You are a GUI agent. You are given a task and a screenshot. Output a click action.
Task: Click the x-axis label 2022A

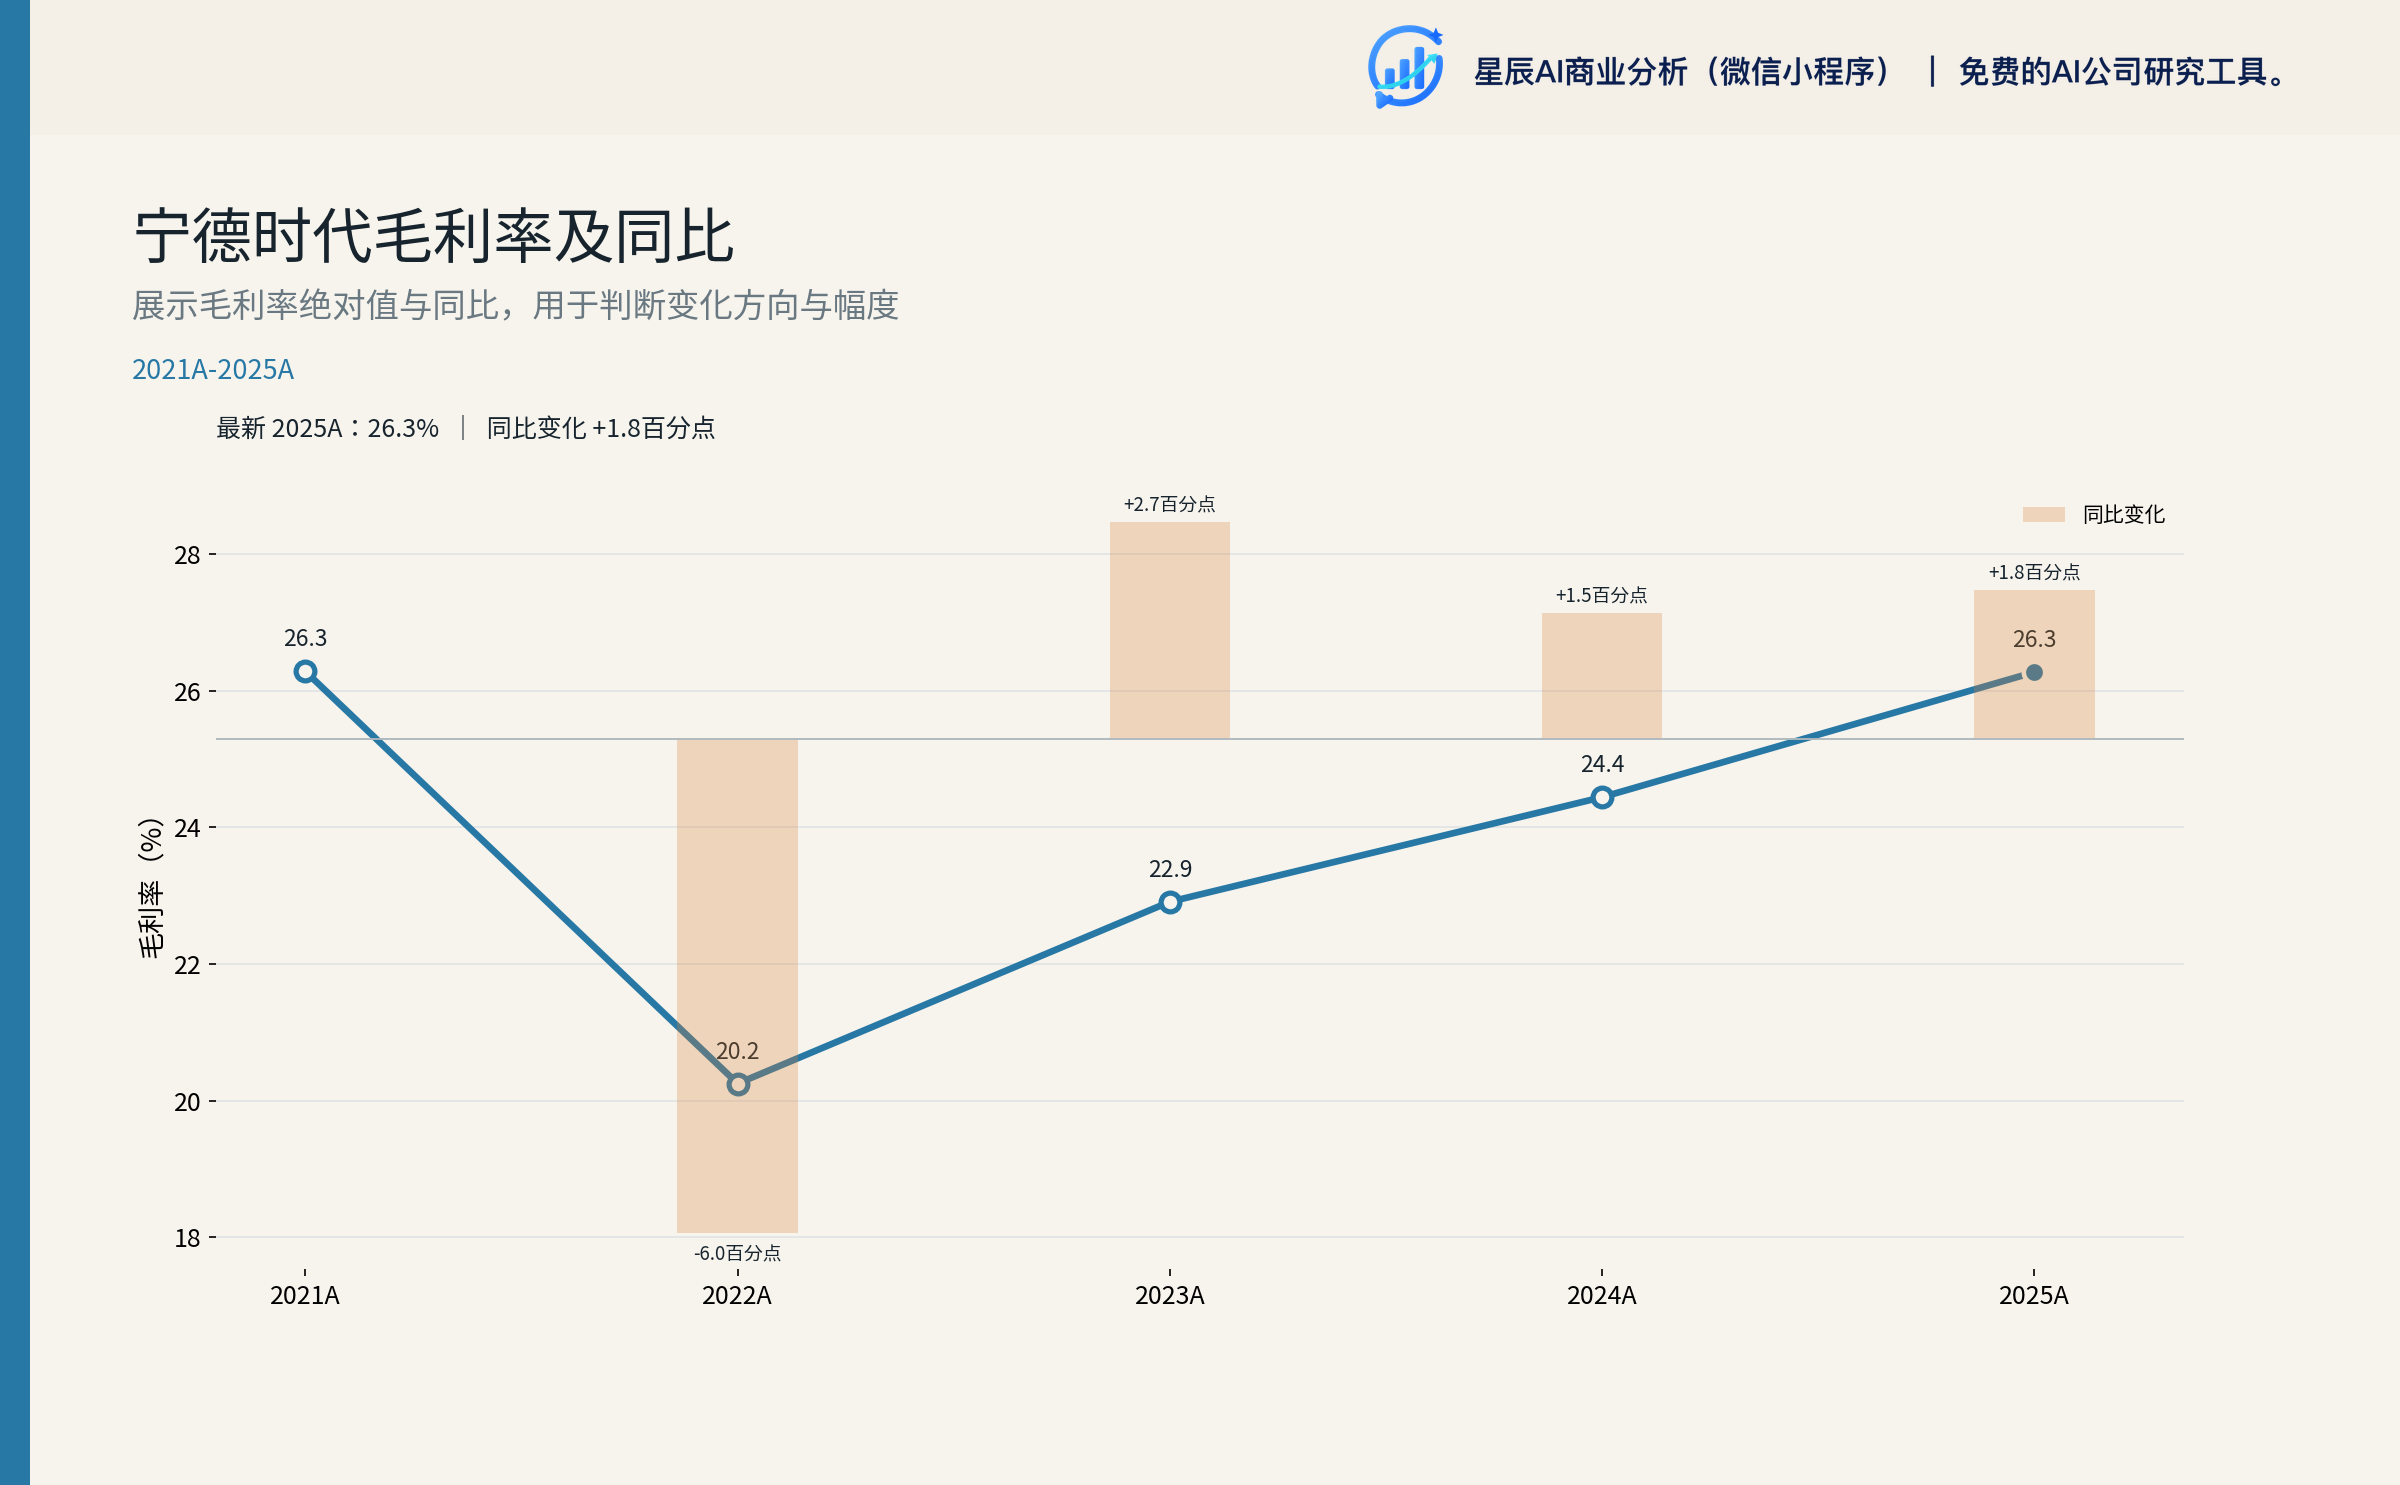tap(737, 1296)
